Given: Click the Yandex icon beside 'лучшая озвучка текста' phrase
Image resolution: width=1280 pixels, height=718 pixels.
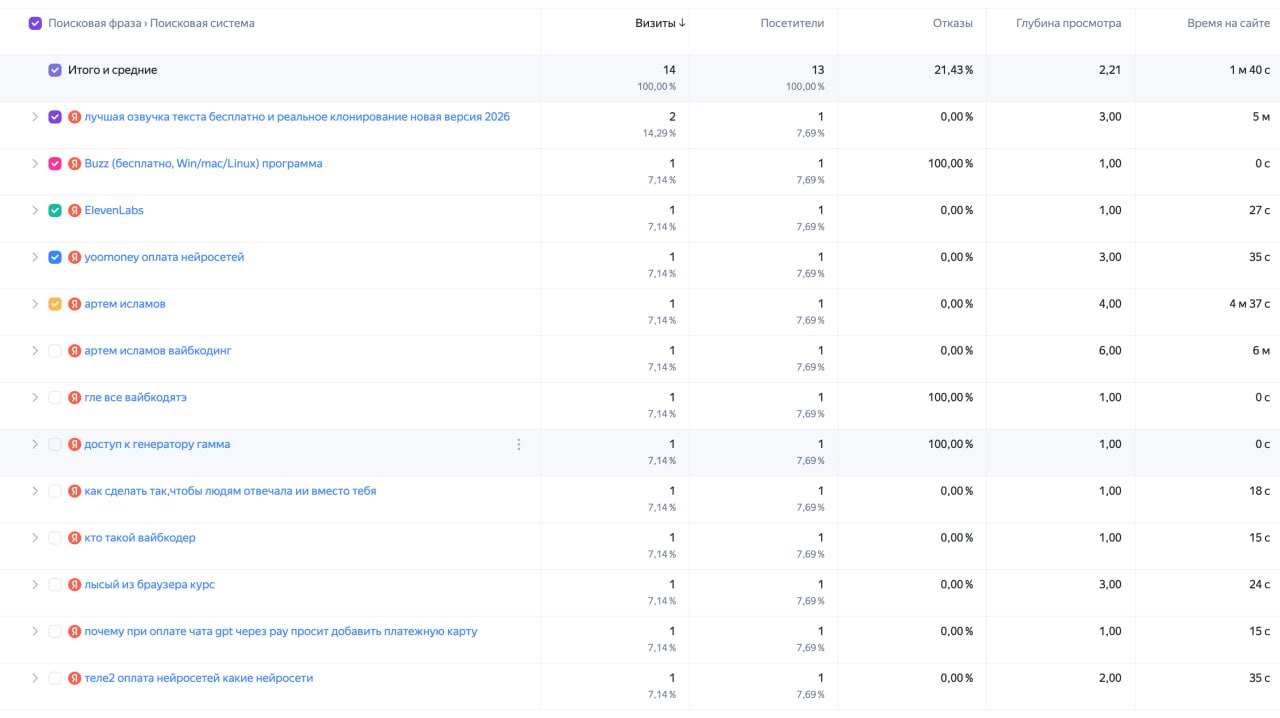Looking at the screenshot, I should [74, 117].
